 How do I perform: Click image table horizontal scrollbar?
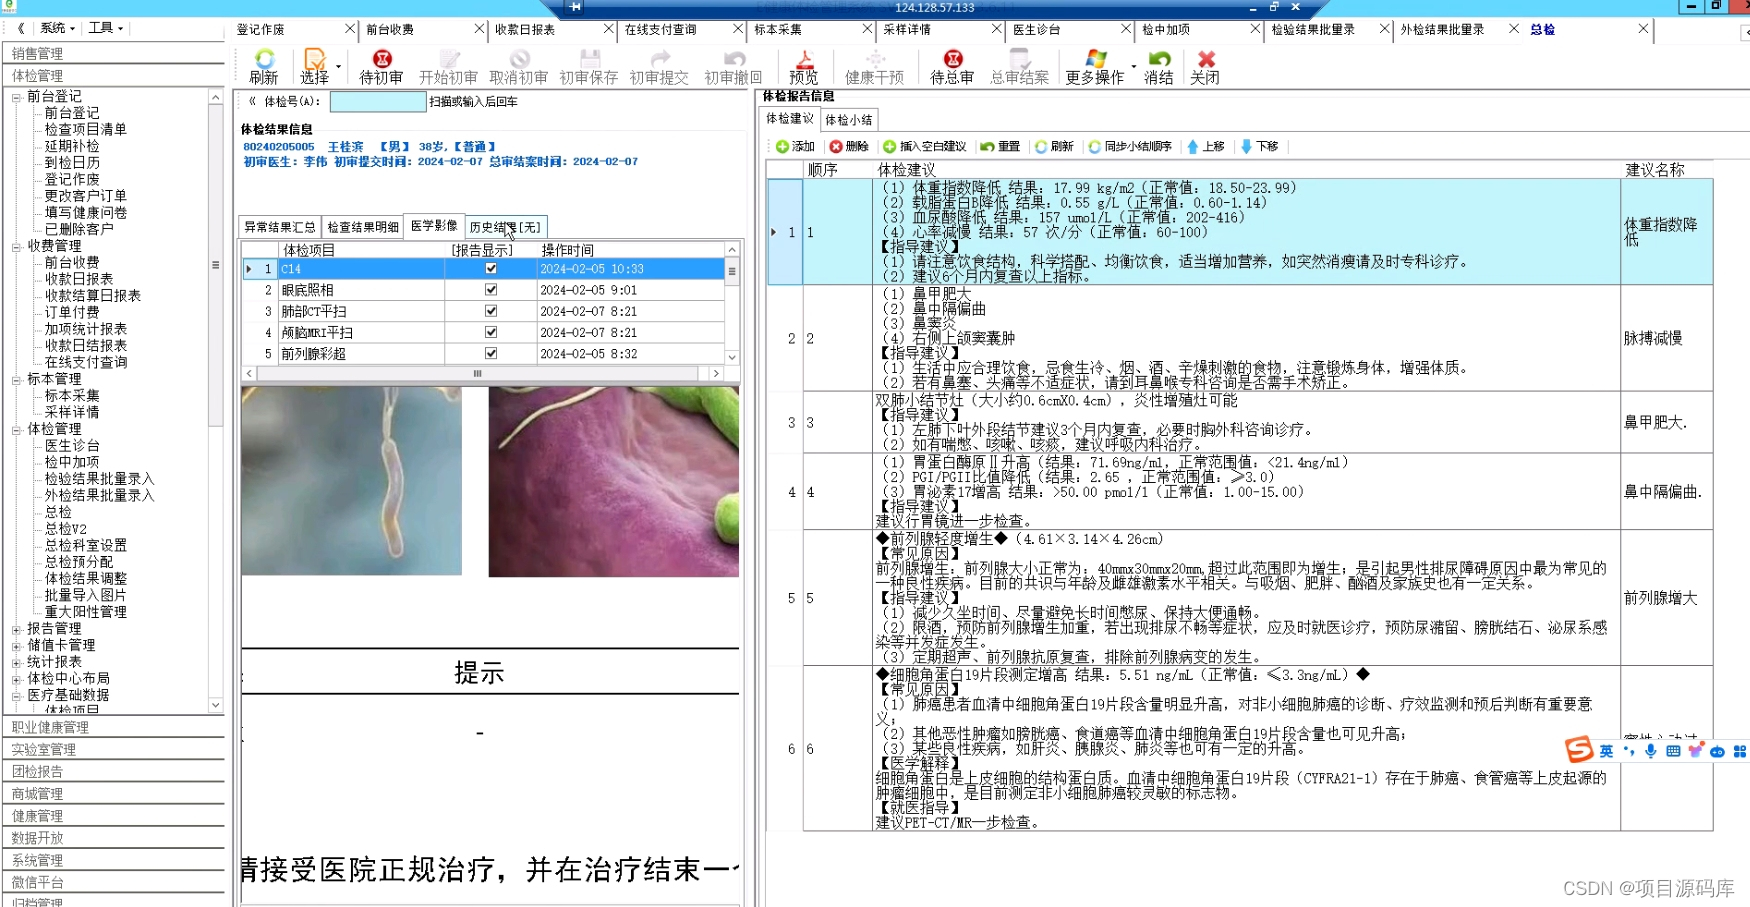(x=477, y=373)
